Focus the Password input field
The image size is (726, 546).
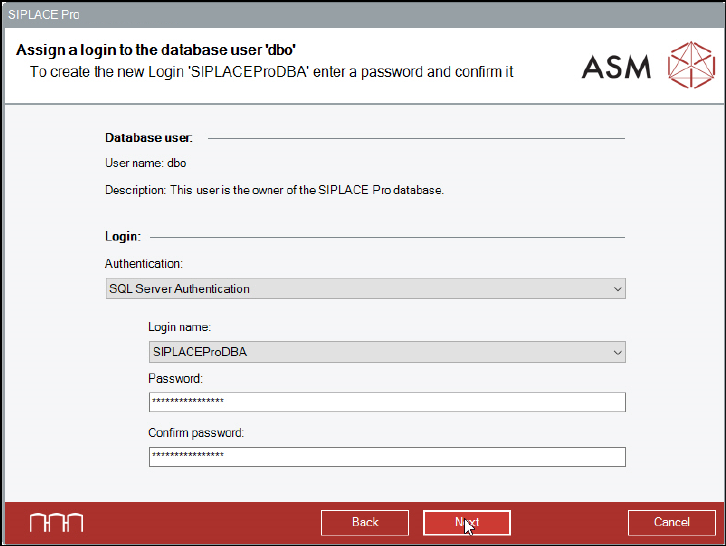coord(386,402)
